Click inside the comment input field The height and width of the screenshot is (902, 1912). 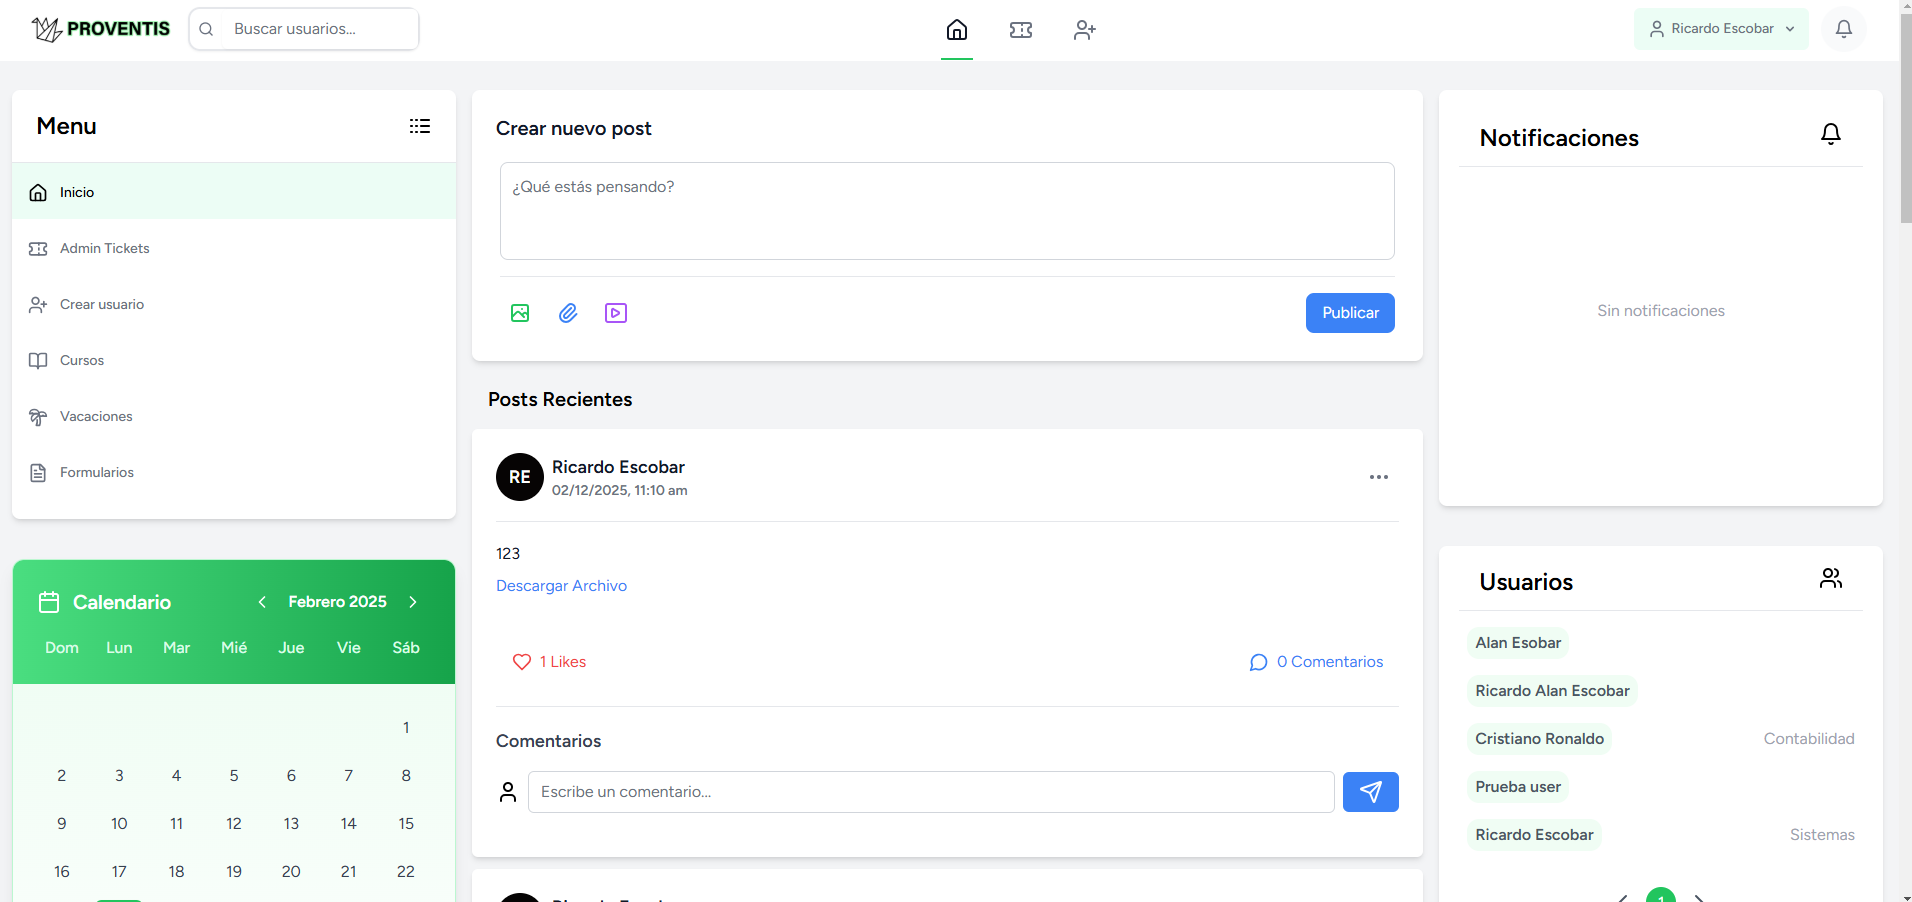pos(930,791)
